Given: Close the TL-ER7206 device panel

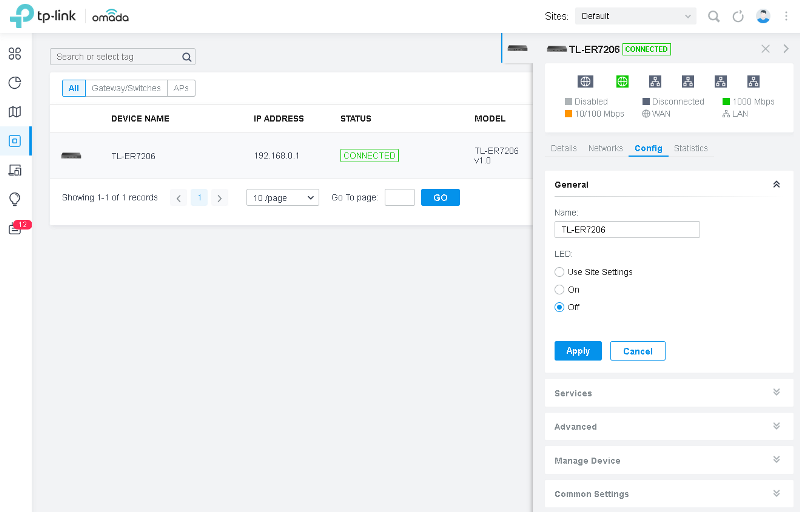Looking at the screenshot, I should pos(765,49).
